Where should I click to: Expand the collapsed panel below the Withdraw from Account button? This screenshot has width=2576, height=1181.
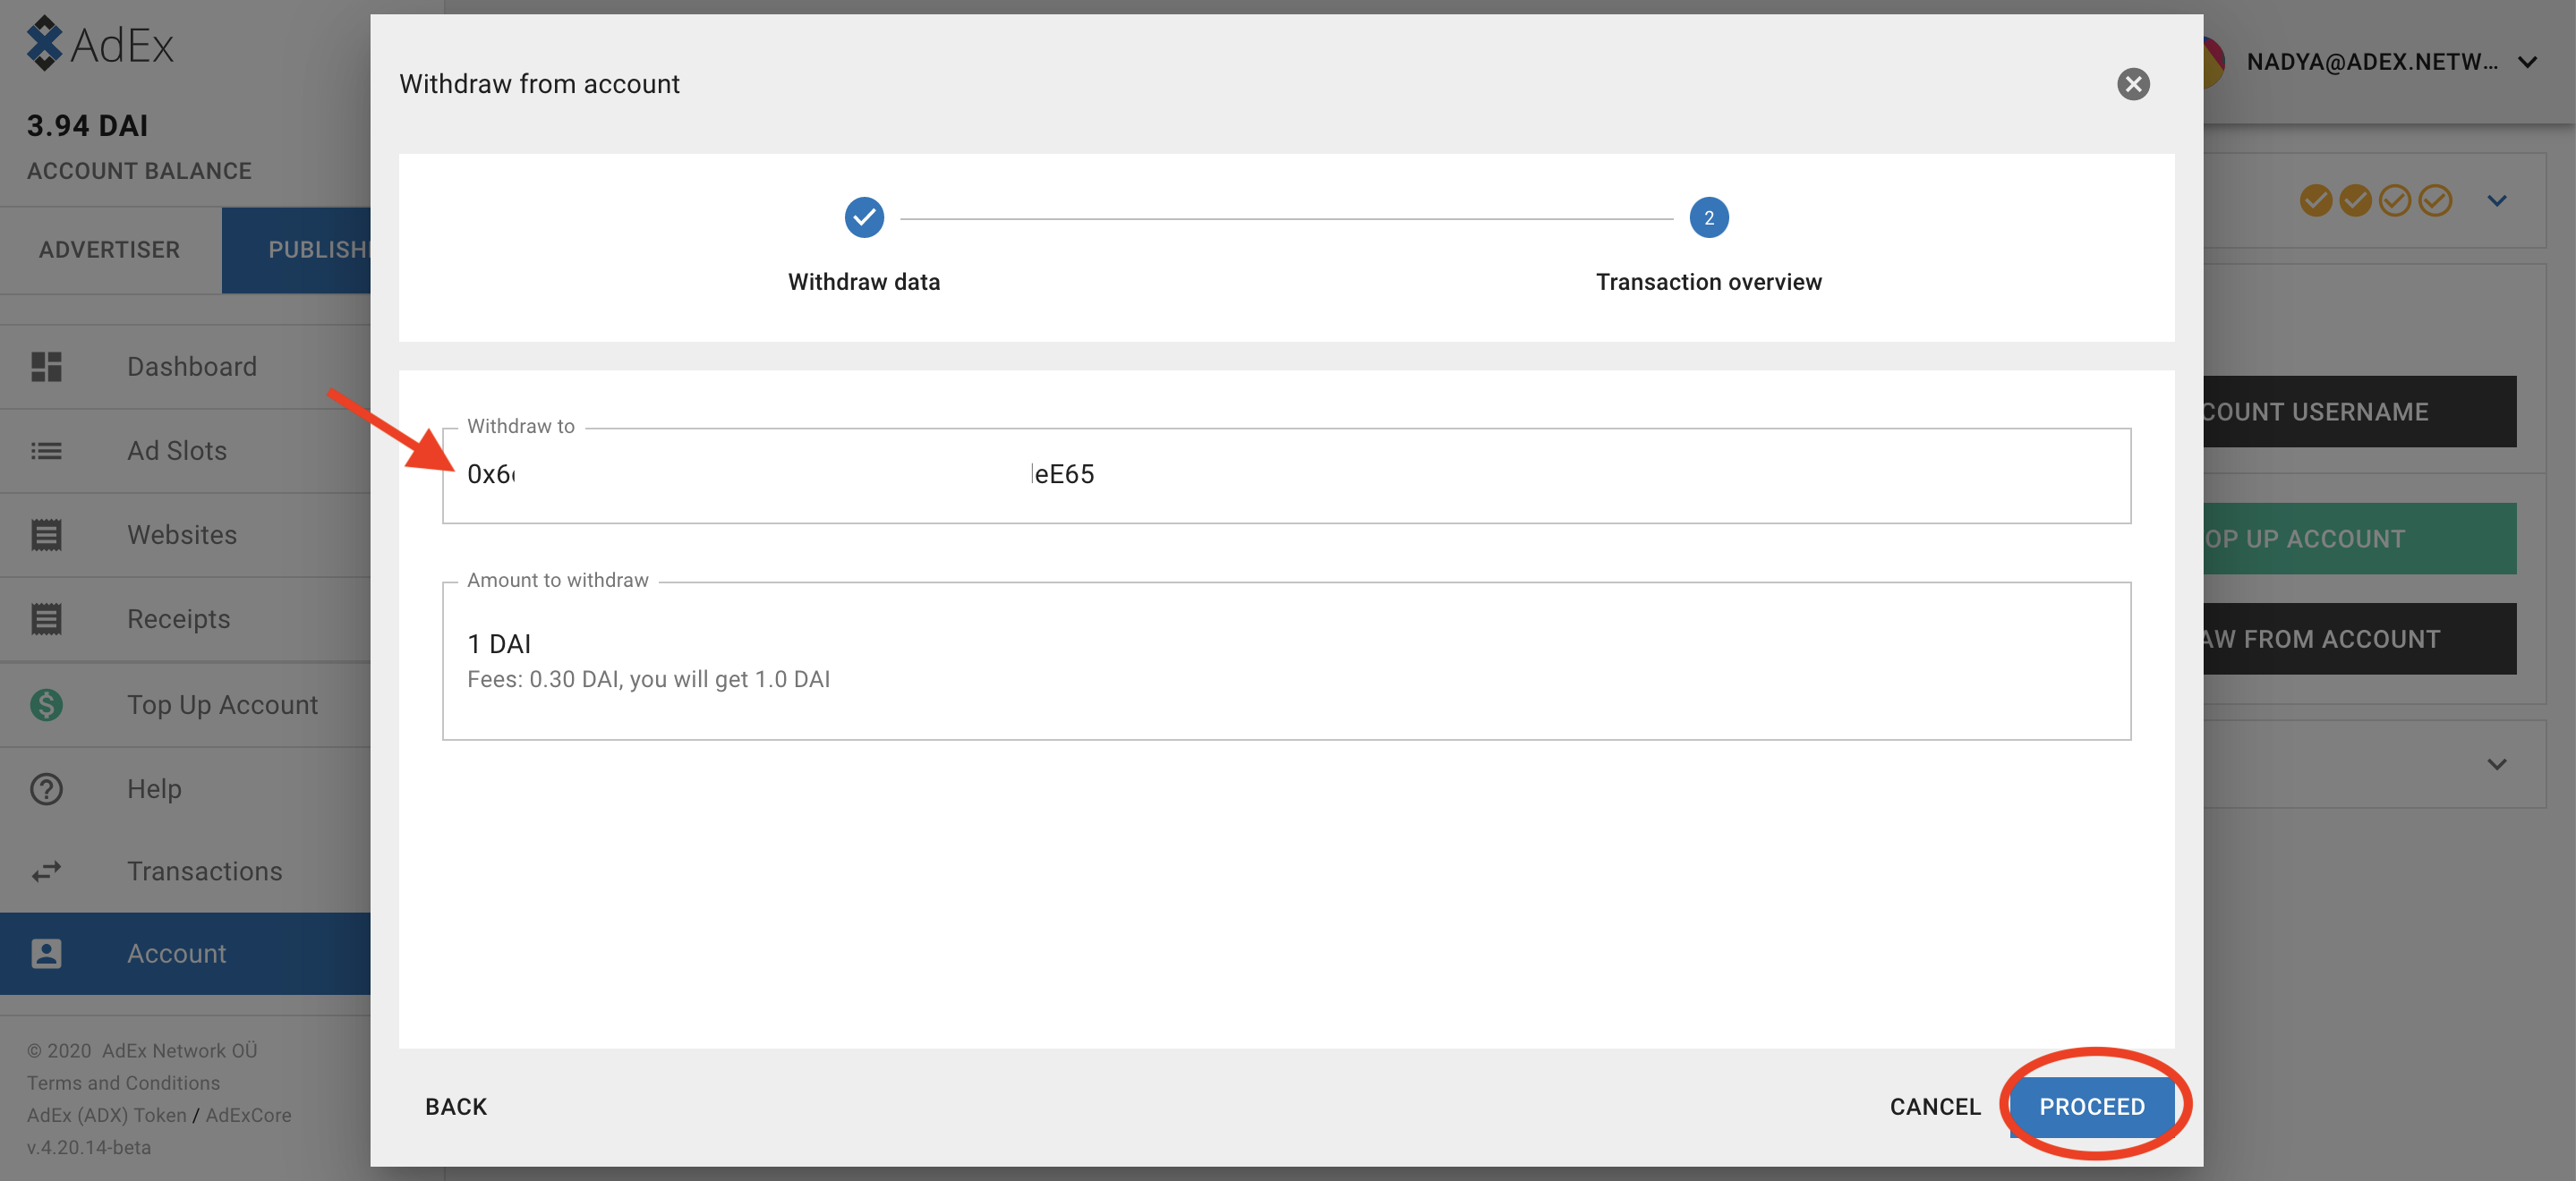2496,765
